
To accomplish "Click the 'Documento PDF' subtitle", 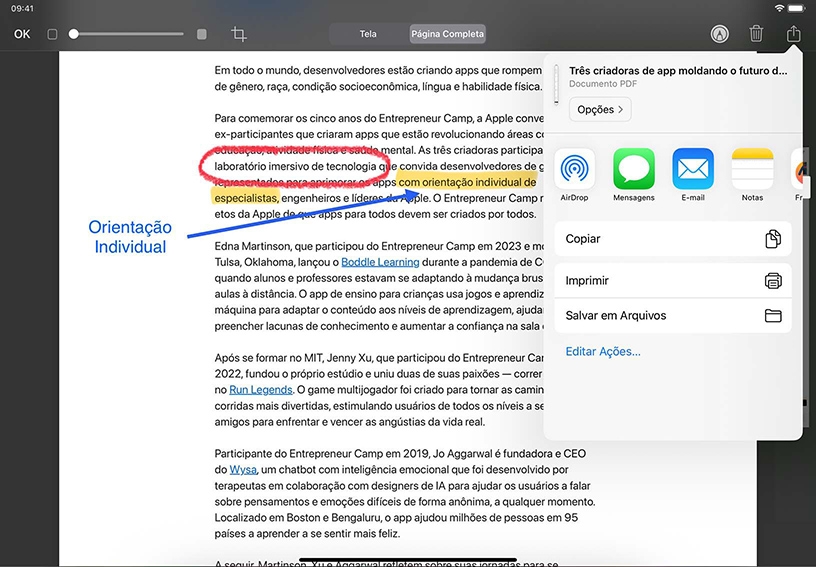I will [x=603, y=84].
